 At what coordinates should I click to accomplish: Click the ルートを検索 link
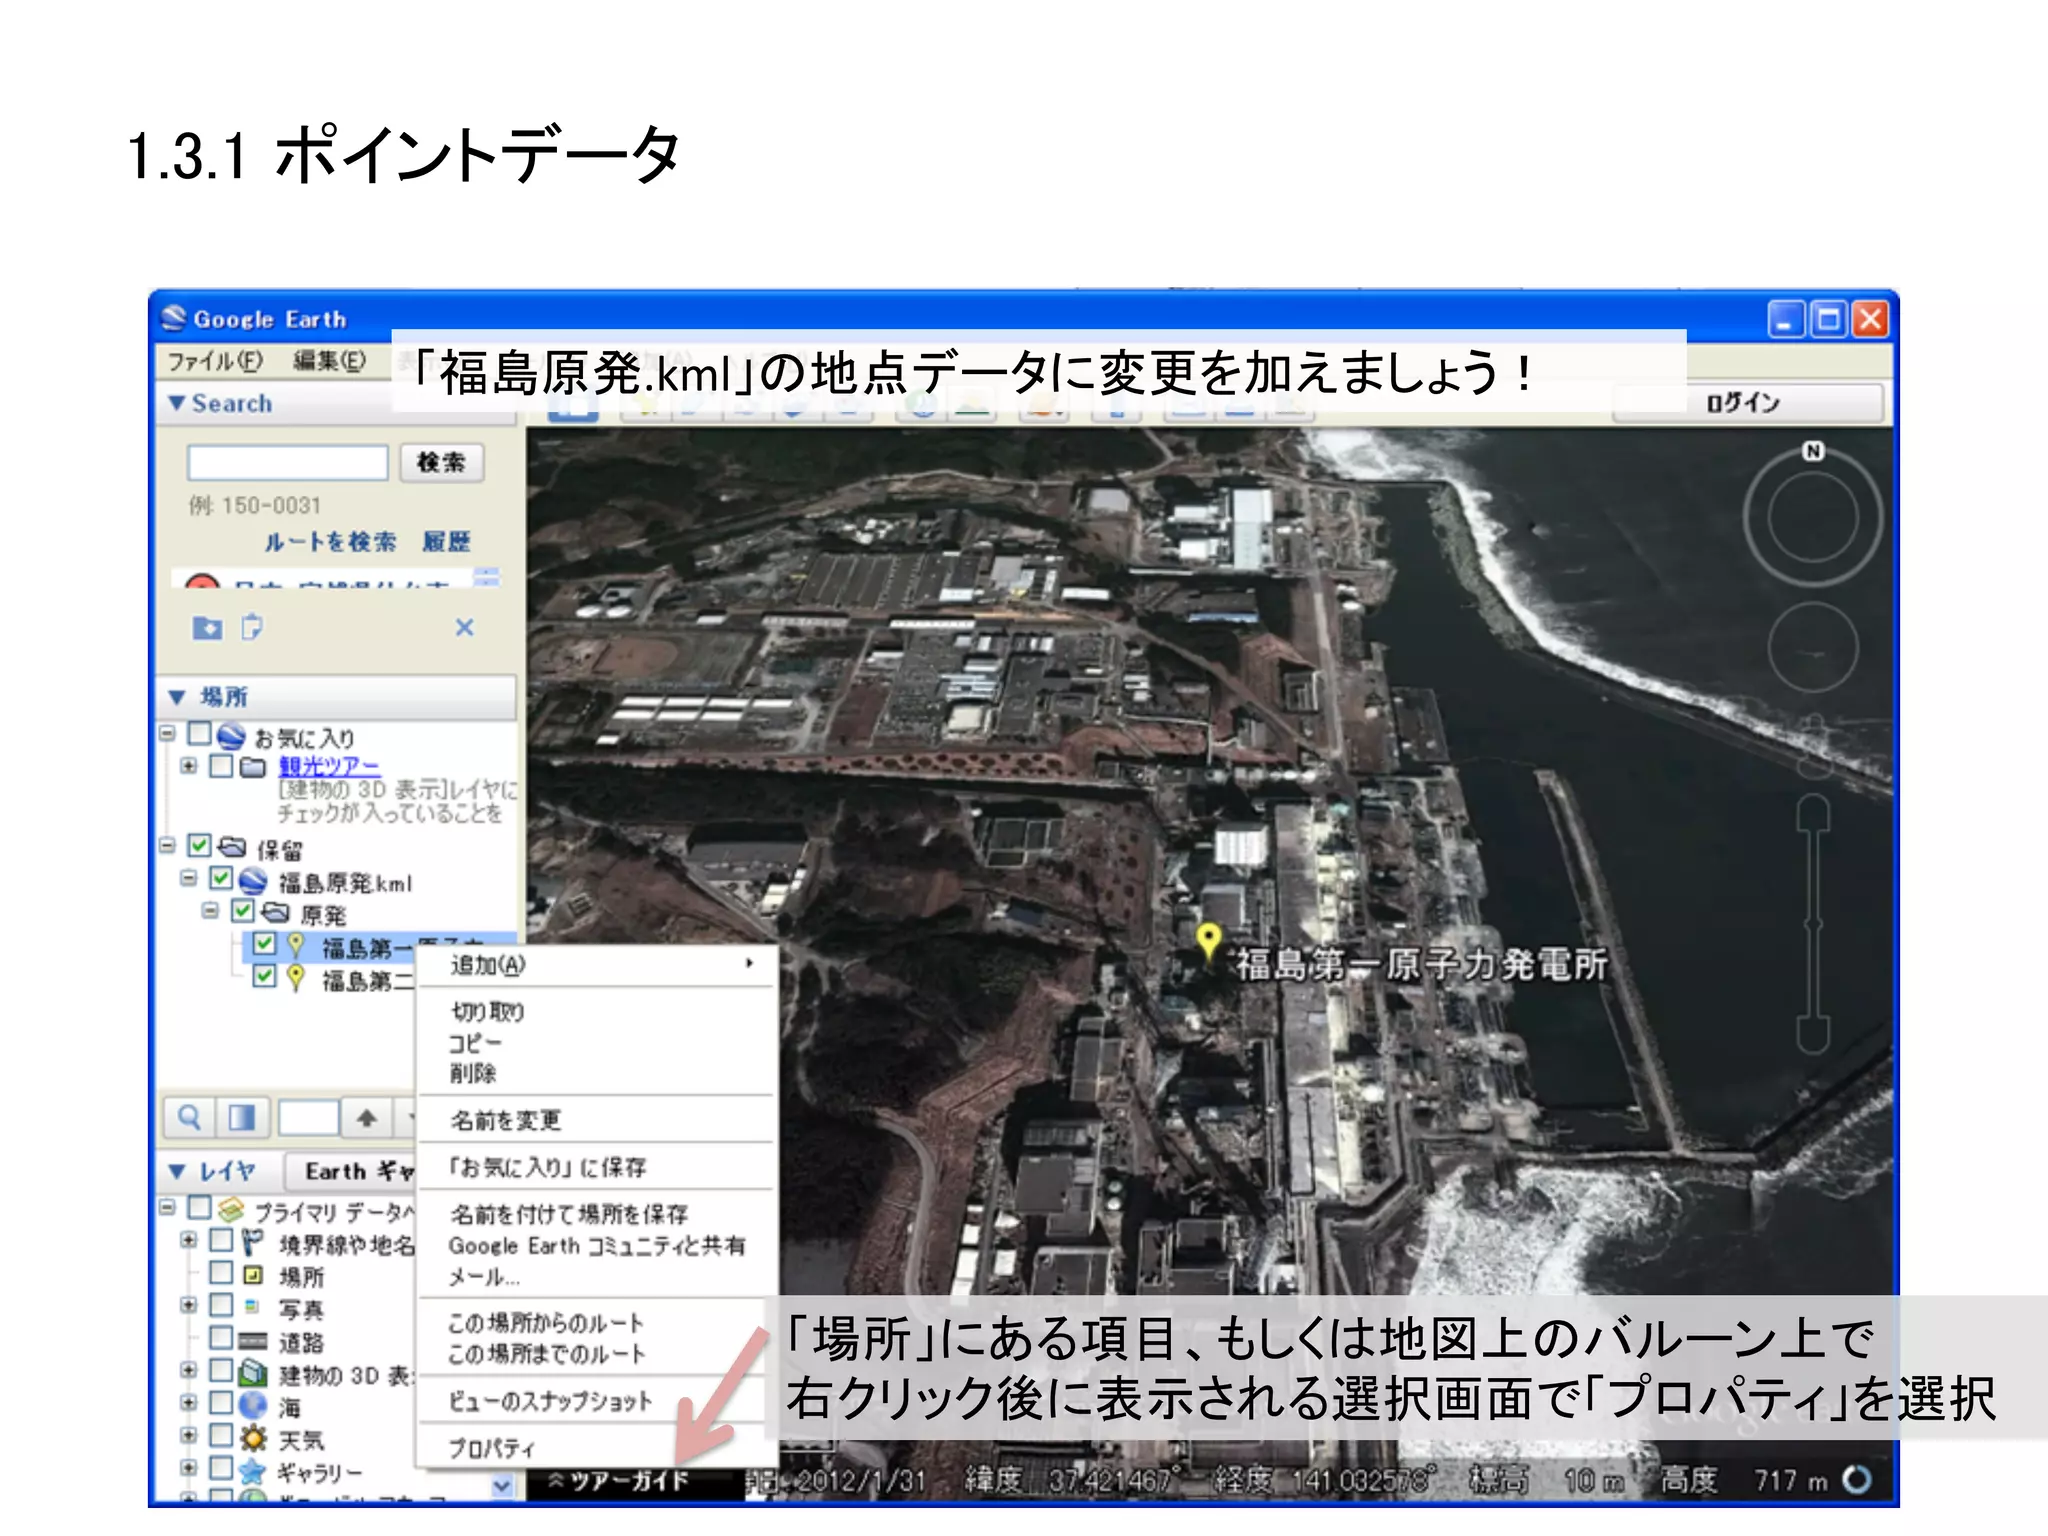[330, 542]
